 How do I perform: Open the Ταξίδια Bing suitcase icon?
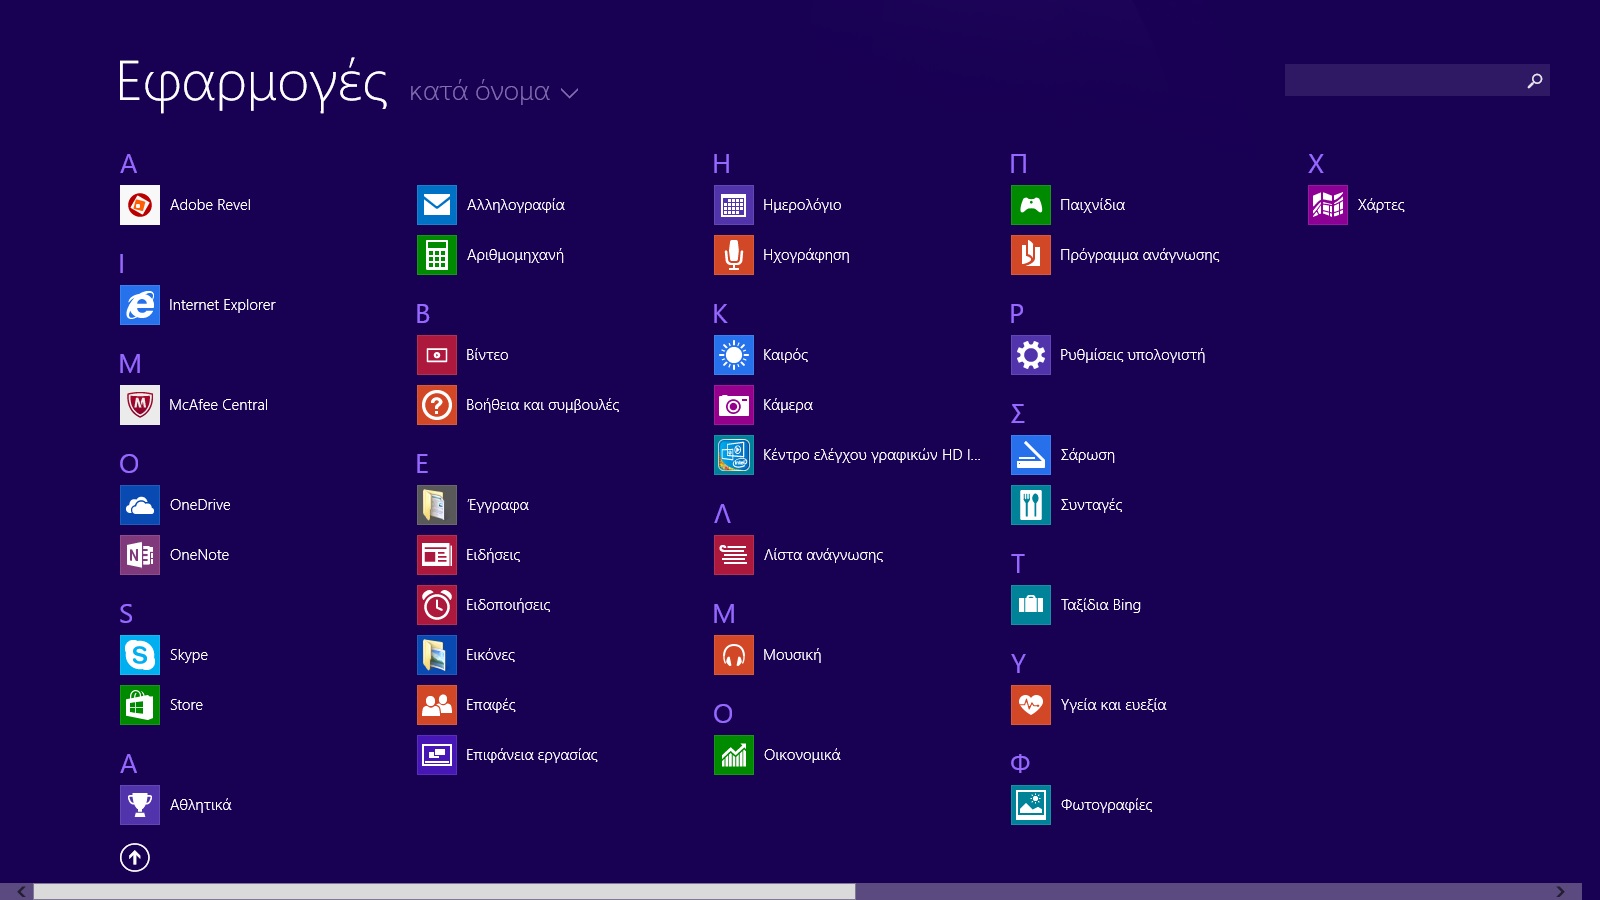[1031, 605]
